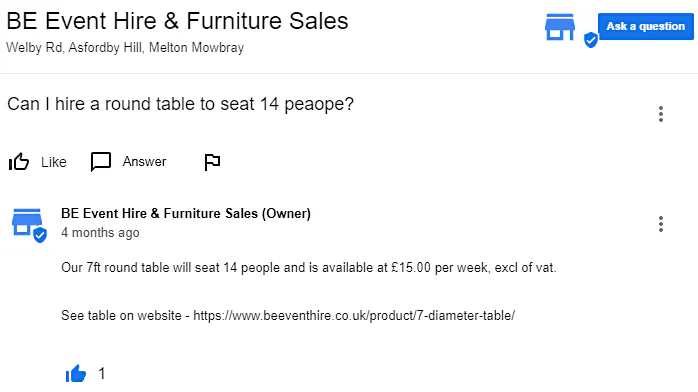Like the question using thumbs-up outline icon
Image resolution: width=698 pixels, height=392 pixels.
point(19,162)
